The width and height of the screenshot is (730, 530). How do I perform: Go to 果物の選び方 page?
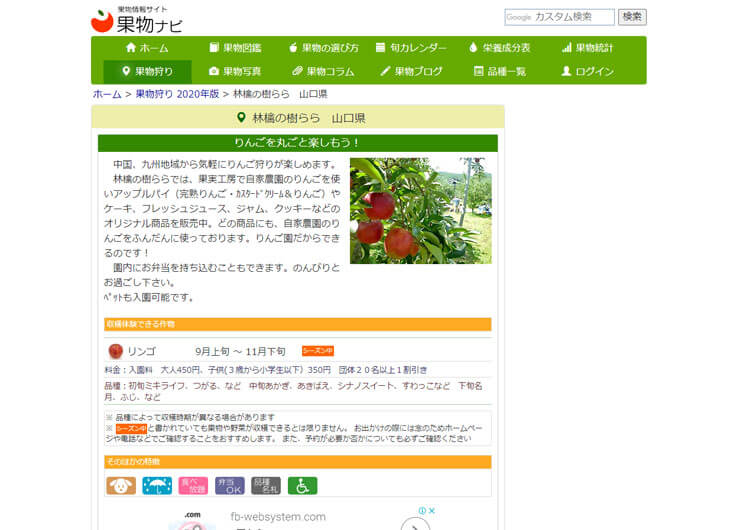point(324,48)
